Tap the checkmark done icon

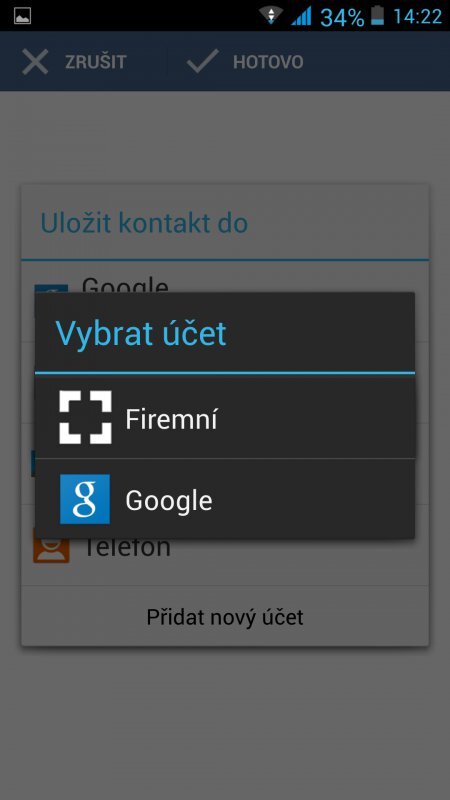click(203, 62)
